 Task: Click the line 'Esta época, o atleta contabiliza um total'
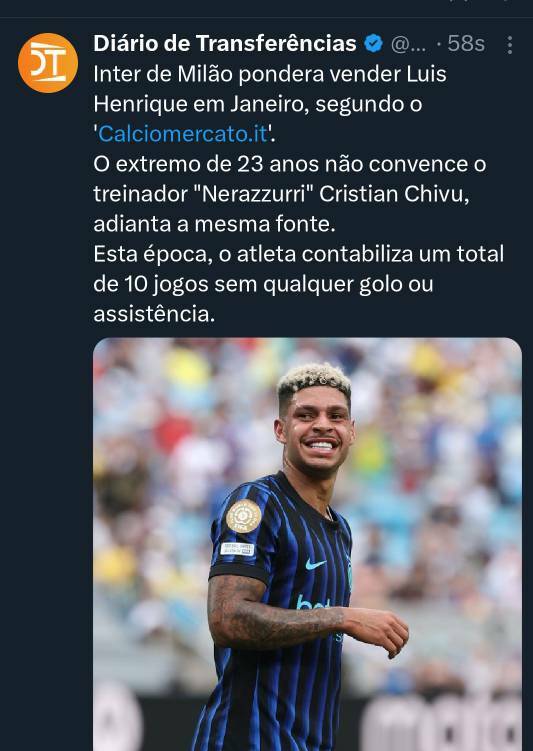click(298, 254)
